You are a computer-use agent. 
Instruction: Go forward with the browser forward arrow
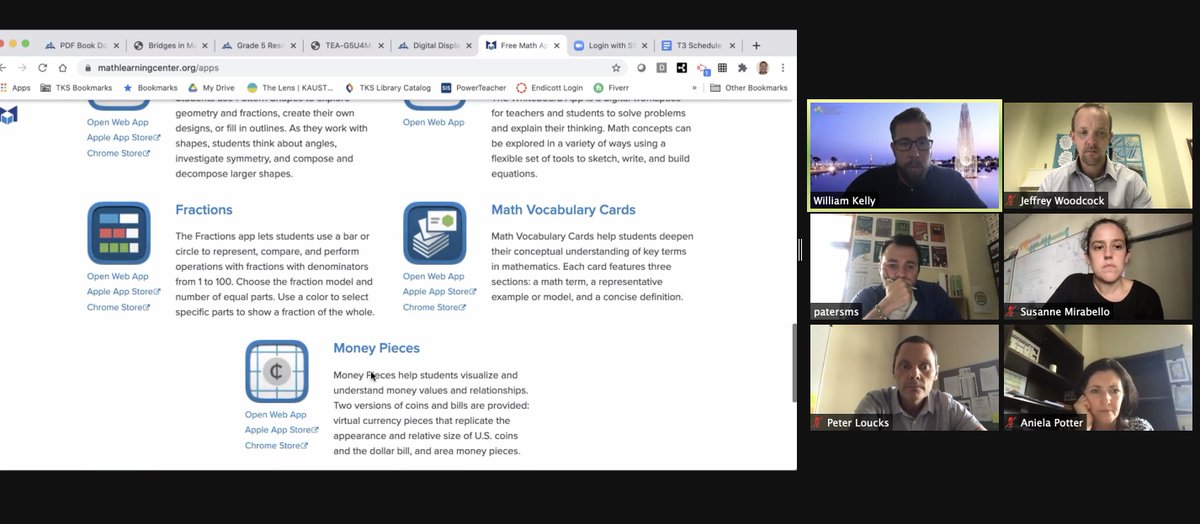[x=22, y=68]
